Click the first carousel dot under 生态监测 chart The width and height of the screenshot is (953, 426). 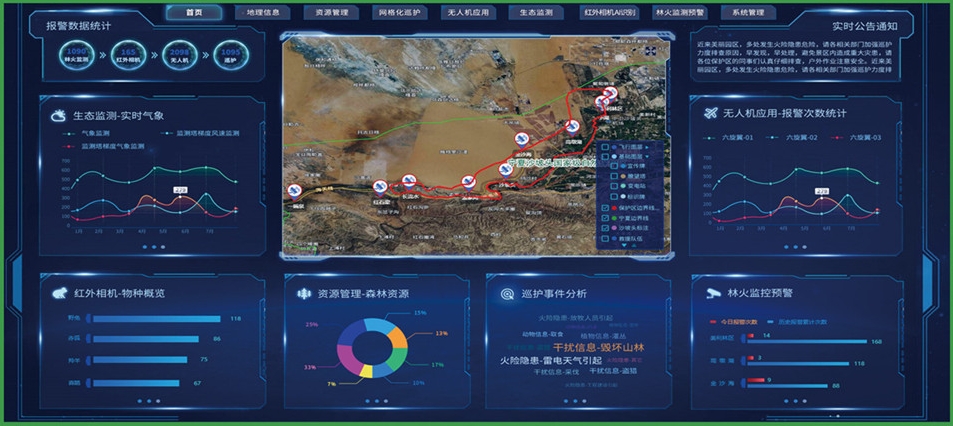click(x=144, y=247)
